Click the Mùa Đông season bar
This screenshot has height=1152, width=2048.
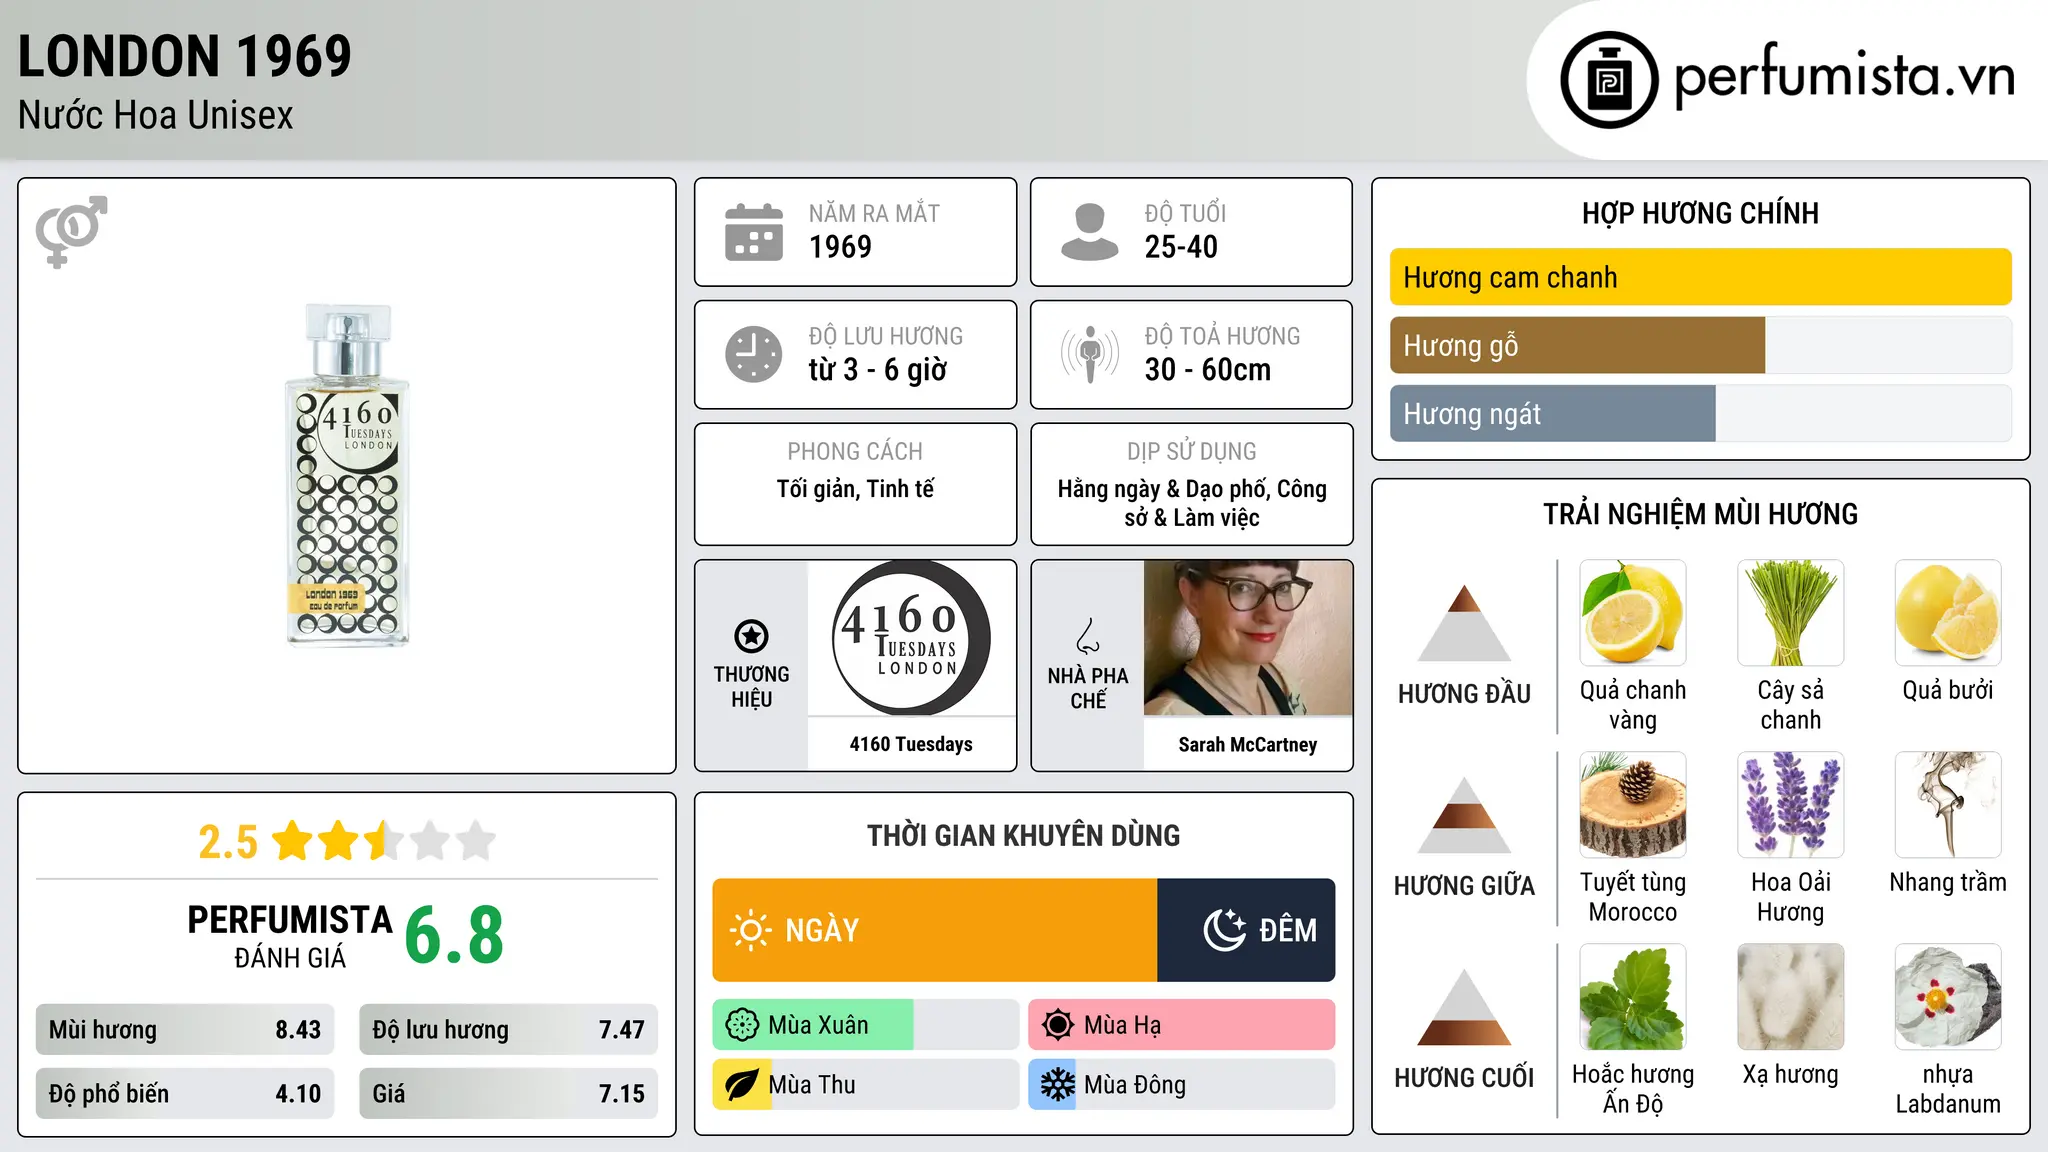pyautogui.click(x=1182, y=1085)
